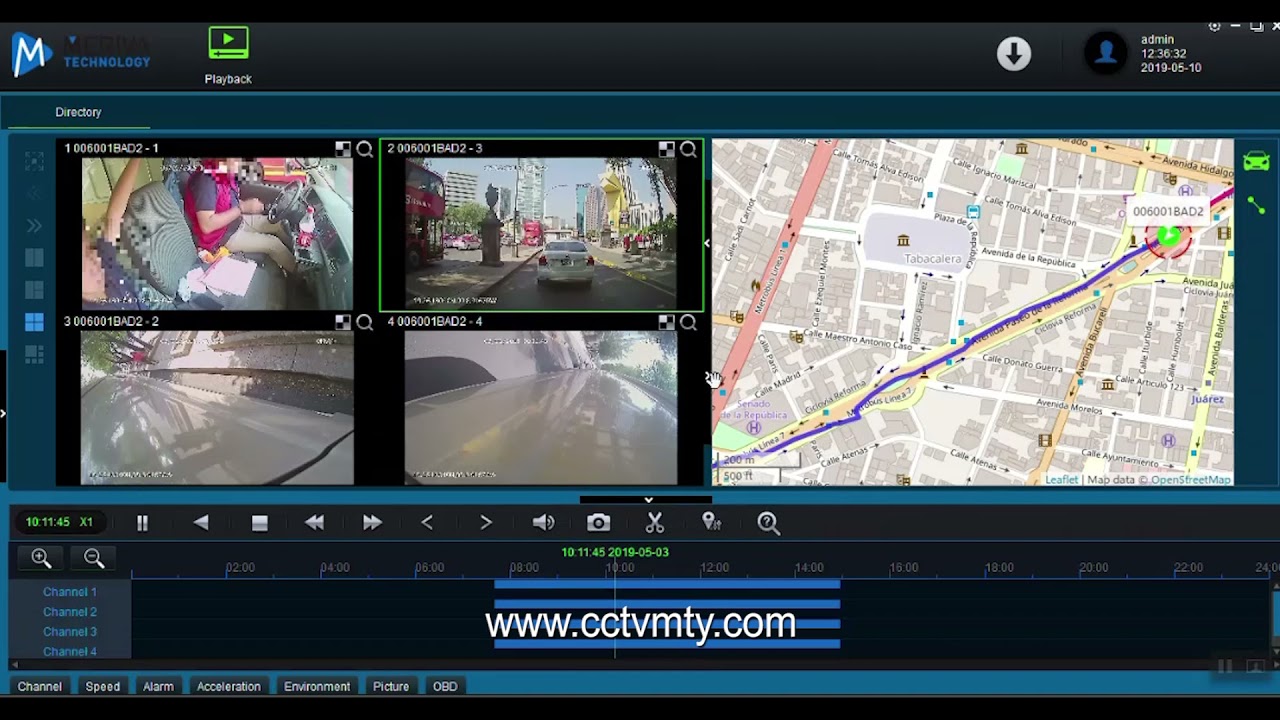Open settings gear in title bar

point(1214,27)
